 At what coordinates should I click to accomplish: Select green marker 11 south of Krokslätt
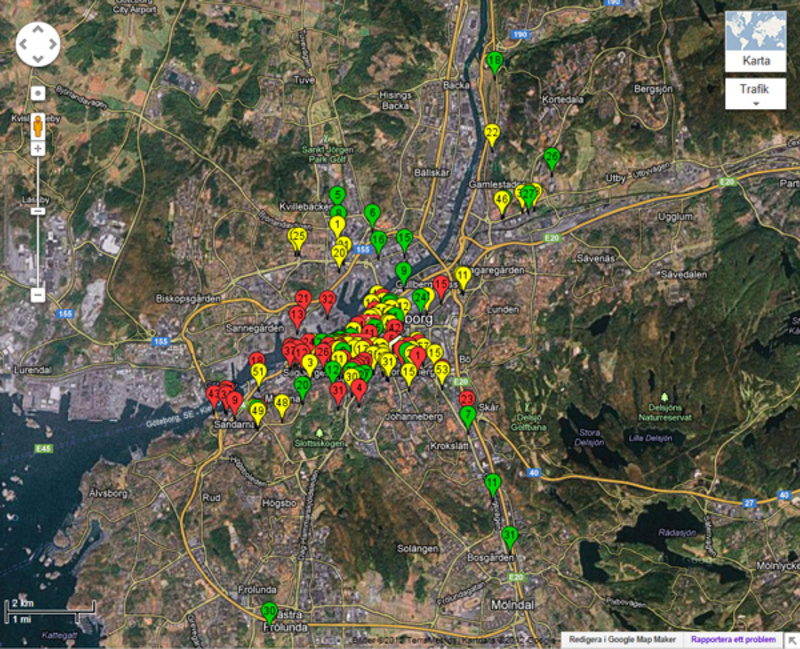(x=492, y=483)
